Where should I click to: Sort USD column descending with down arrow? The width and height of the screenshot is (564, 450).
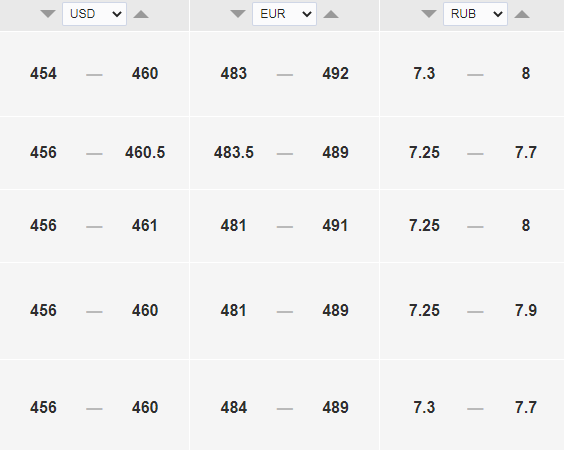[48, 14]
